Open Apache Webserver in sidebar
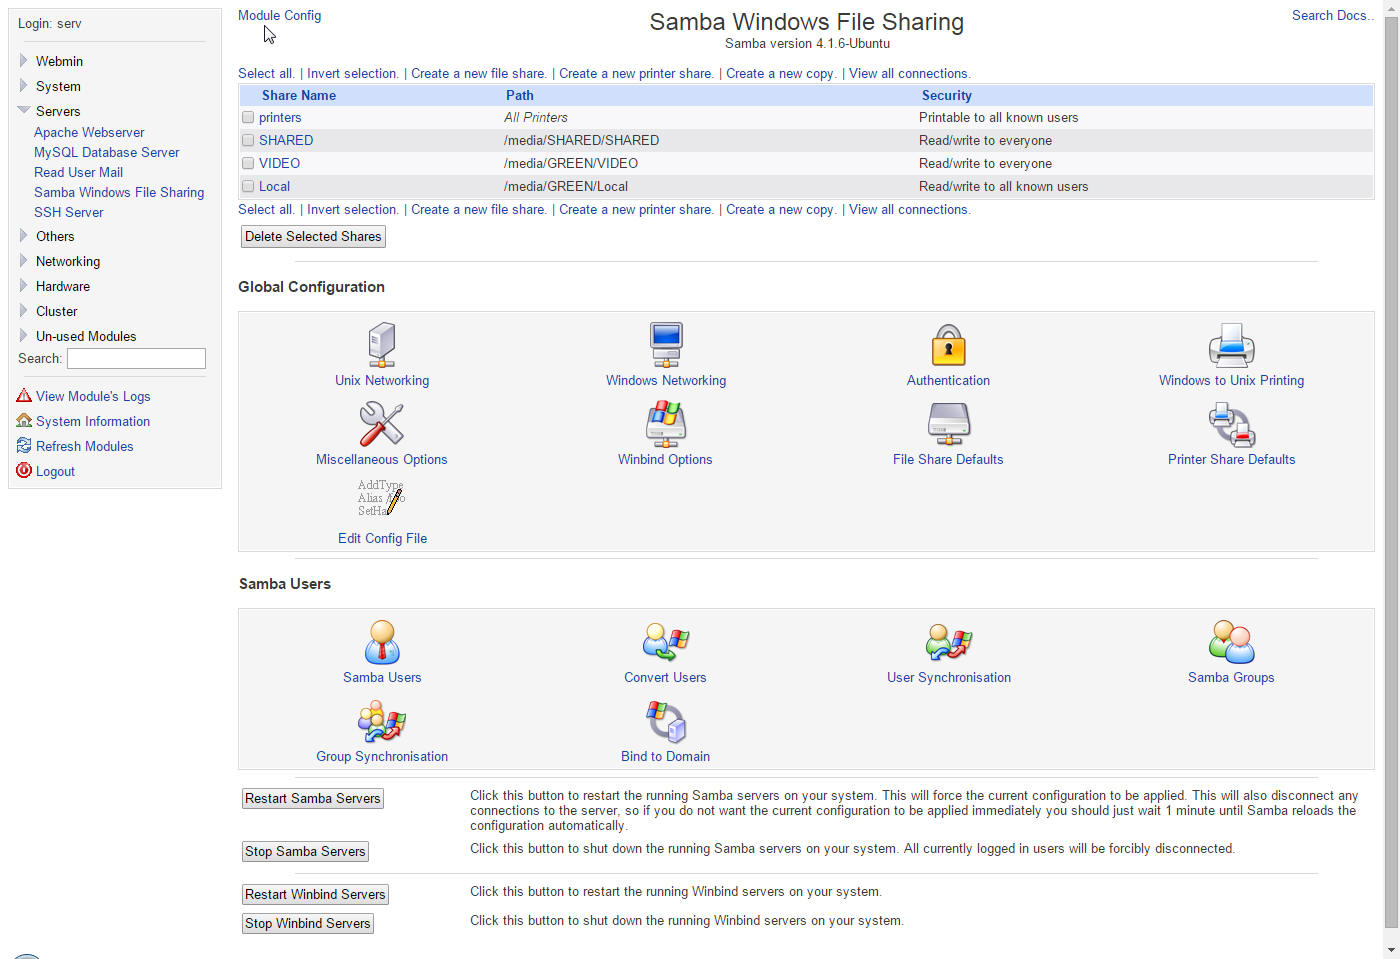Viewport: 1400px width, 959px height. pos(89,132)
